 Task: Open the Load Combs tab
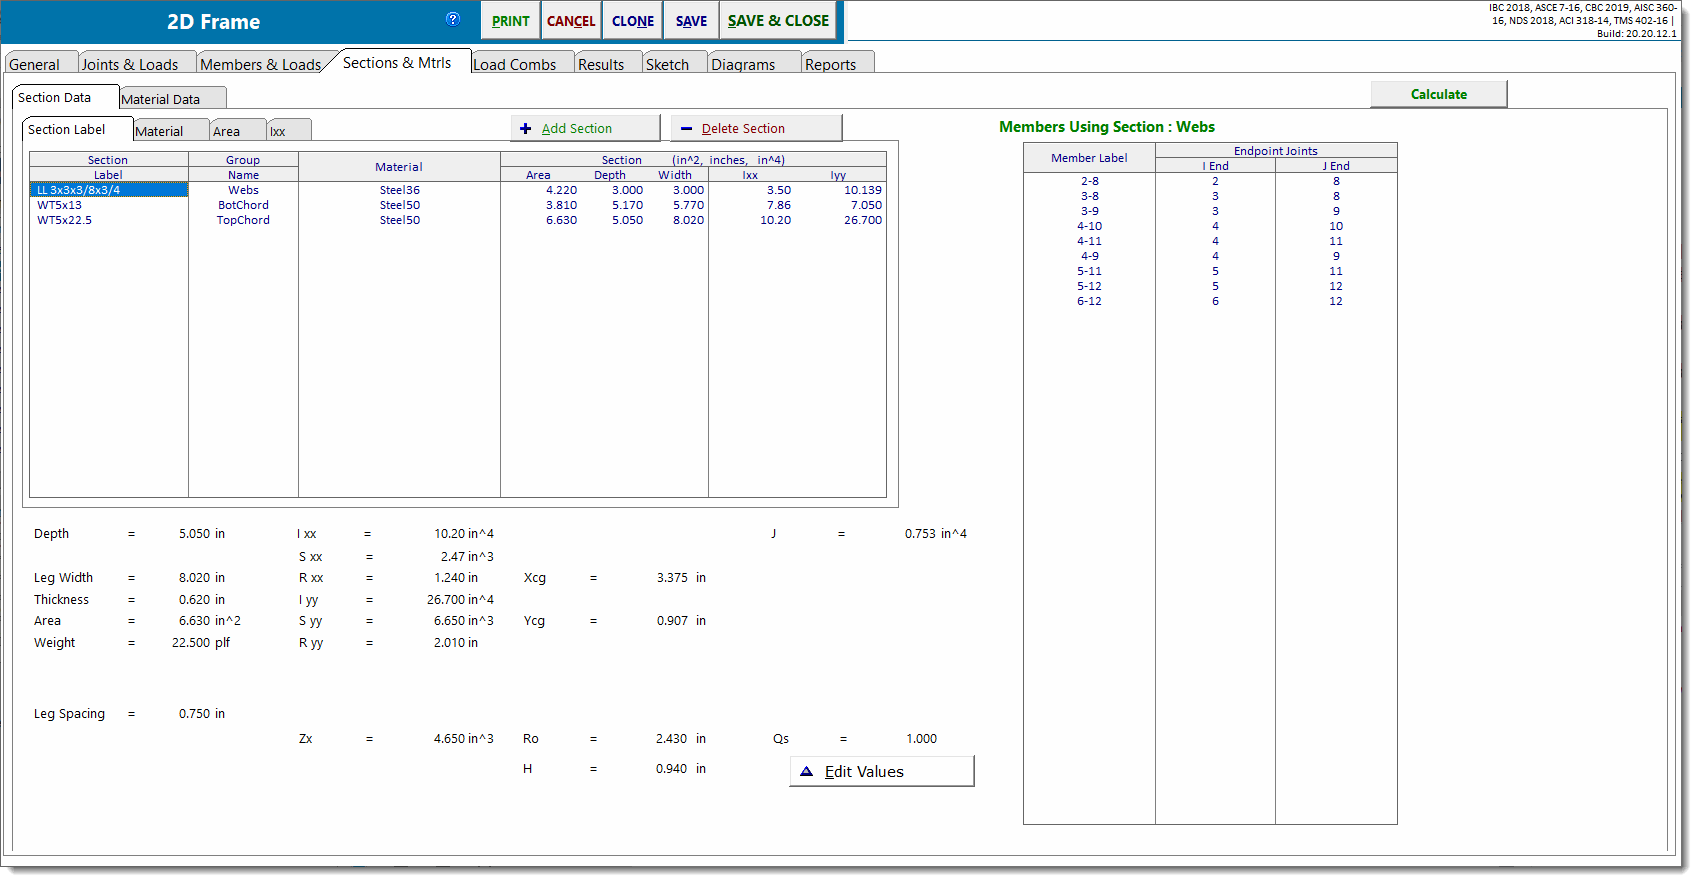(x=514, y=65)
